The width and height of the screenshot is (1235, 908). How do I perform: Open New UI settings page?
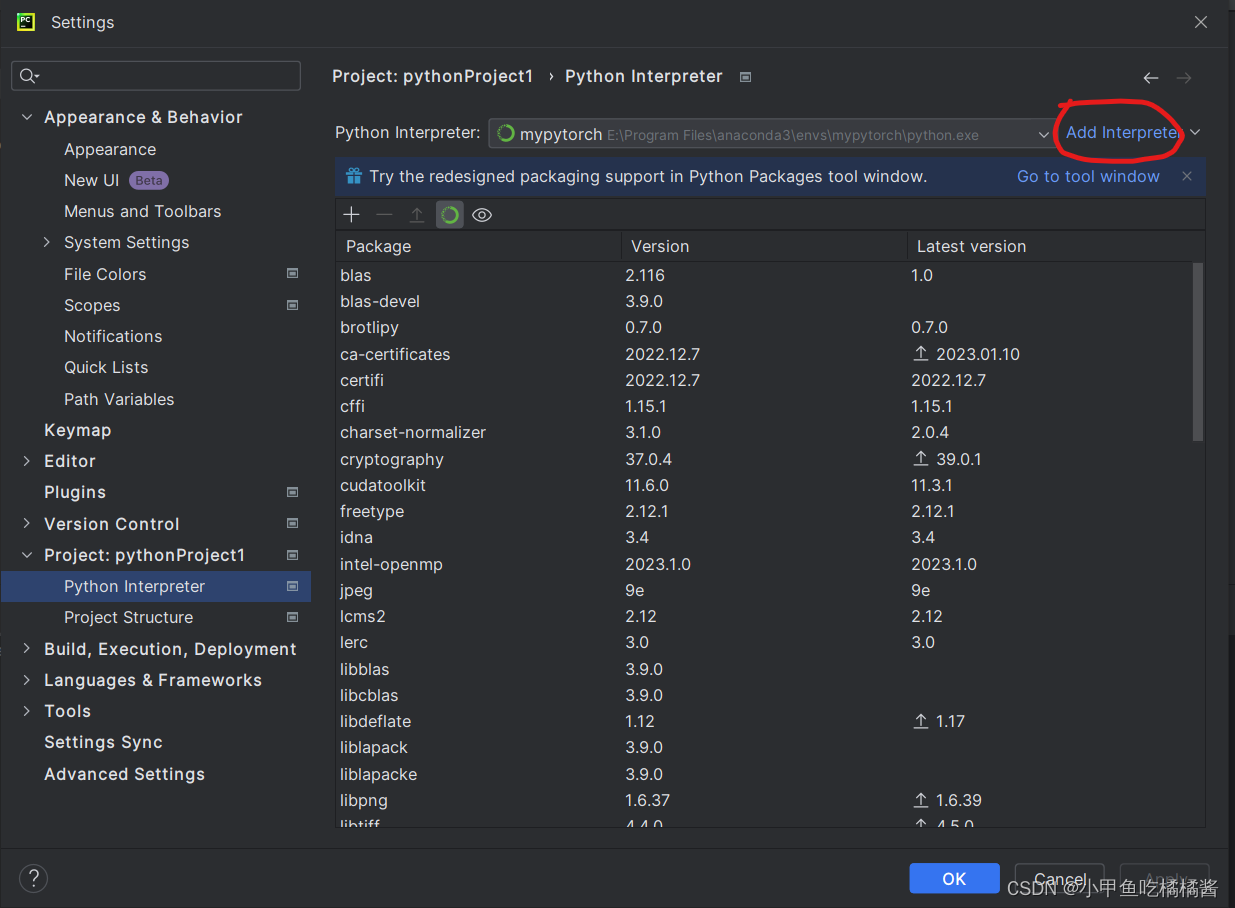[x=91, y=180]
